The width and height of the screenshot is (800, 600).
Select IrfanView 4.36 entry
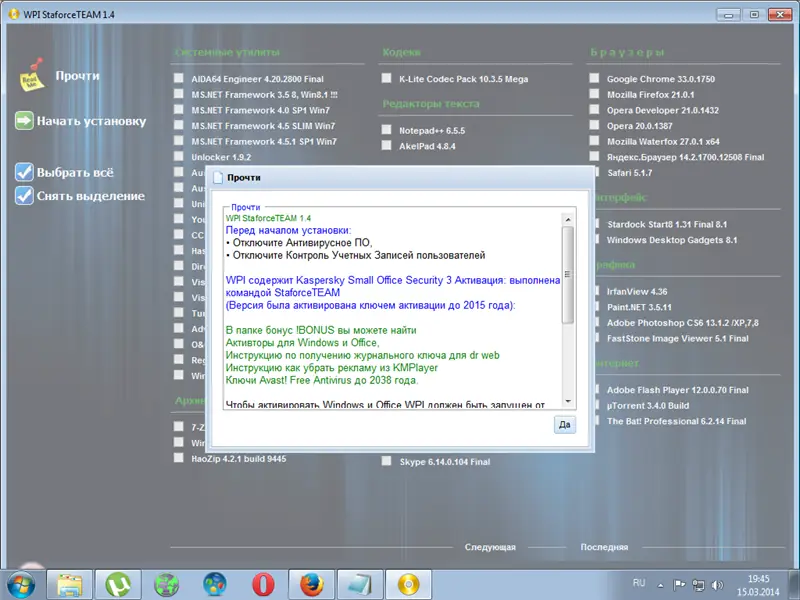tap(637, 292)
